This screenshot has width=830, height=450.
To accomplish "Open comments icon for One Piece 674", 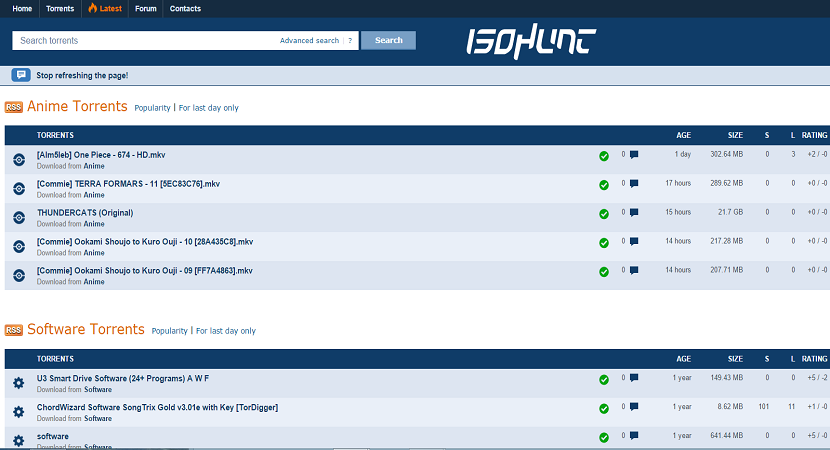I will pyautogui.click(x=634, y=155).
